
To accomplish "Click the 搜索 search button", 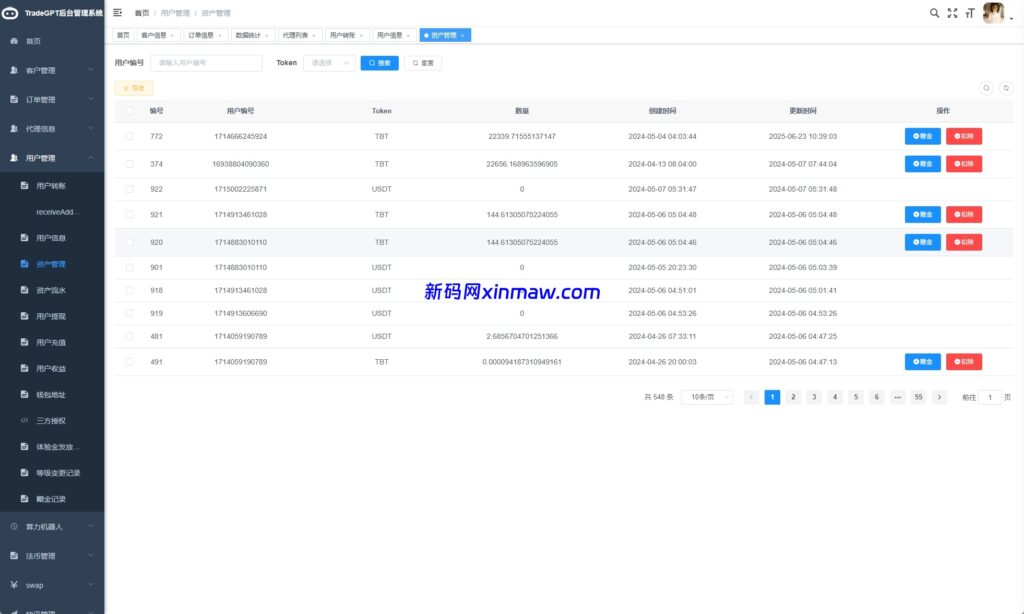I will (379, 62).
